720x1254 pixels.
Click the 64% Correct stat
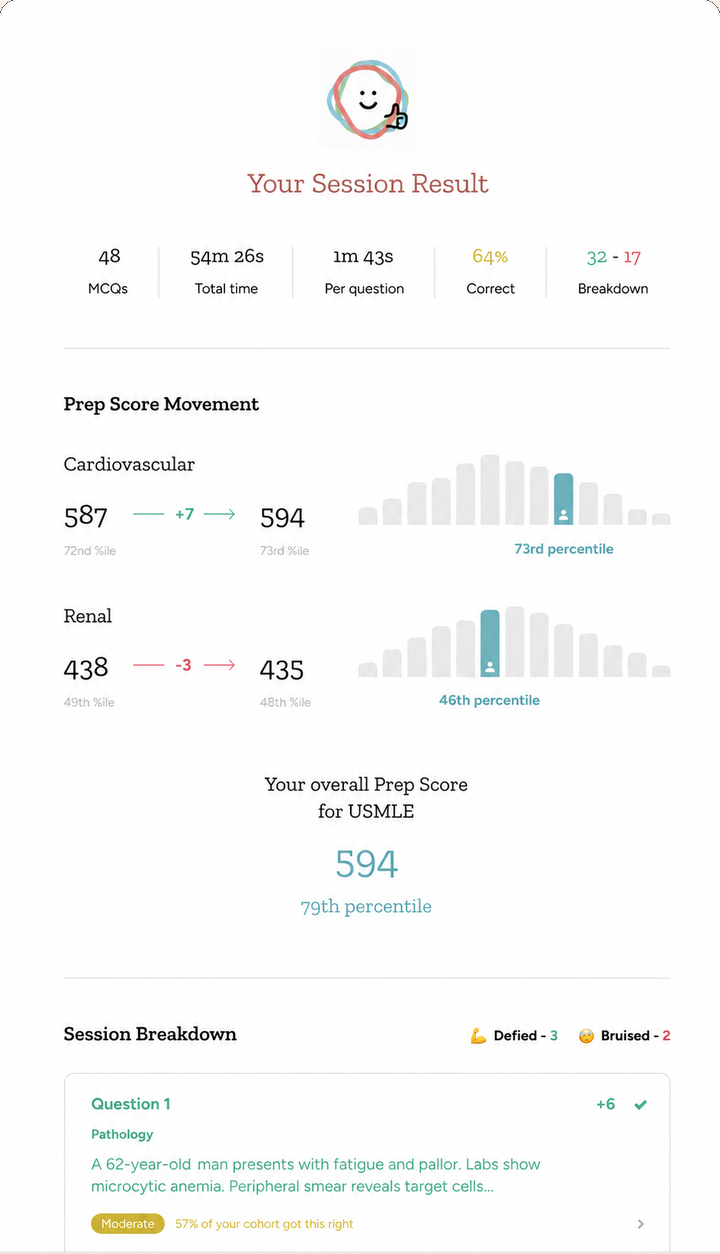pos(490,271)
